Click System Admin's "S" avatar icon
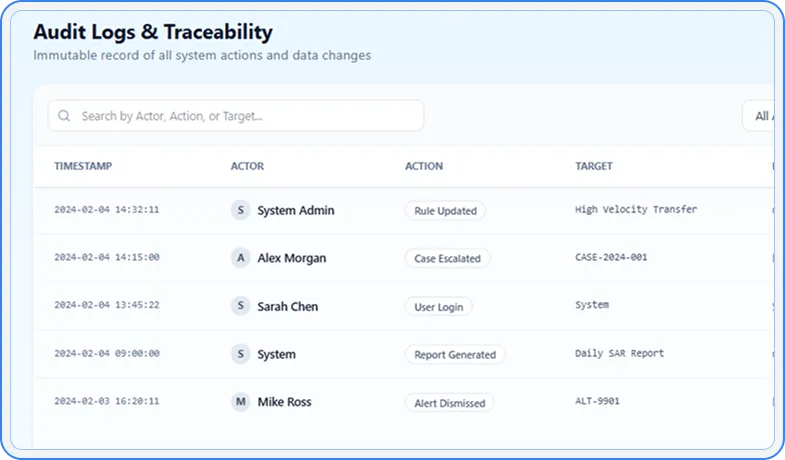 [240, 210]
